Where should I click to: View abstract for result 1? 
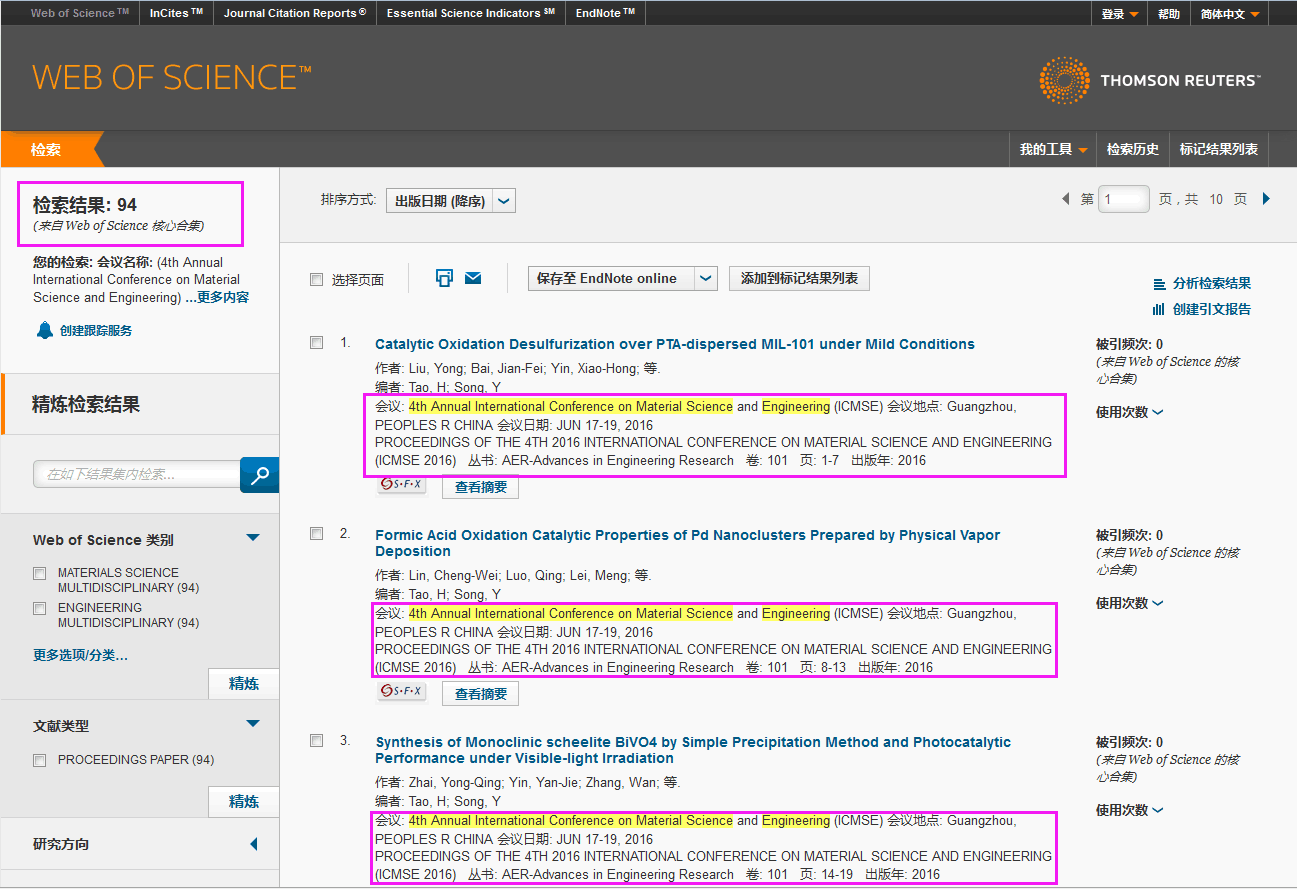[481, 487]
